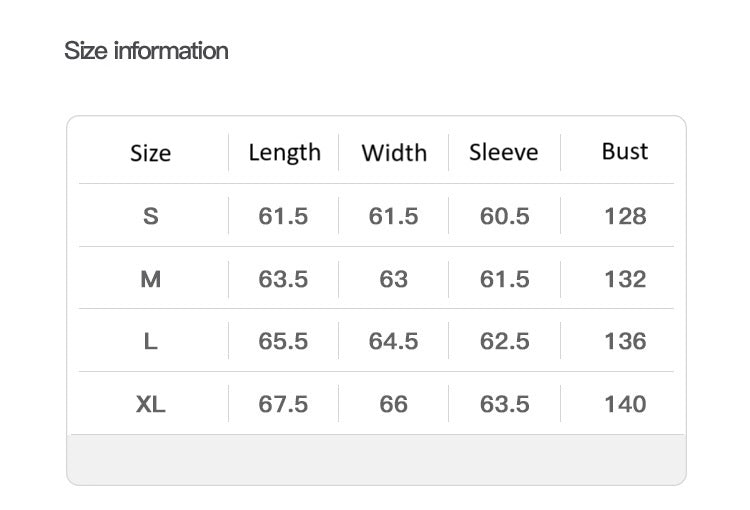Viewport: 750px width, 510px height.
Task: Select the M size row label
Action: (x=150, y=279)
